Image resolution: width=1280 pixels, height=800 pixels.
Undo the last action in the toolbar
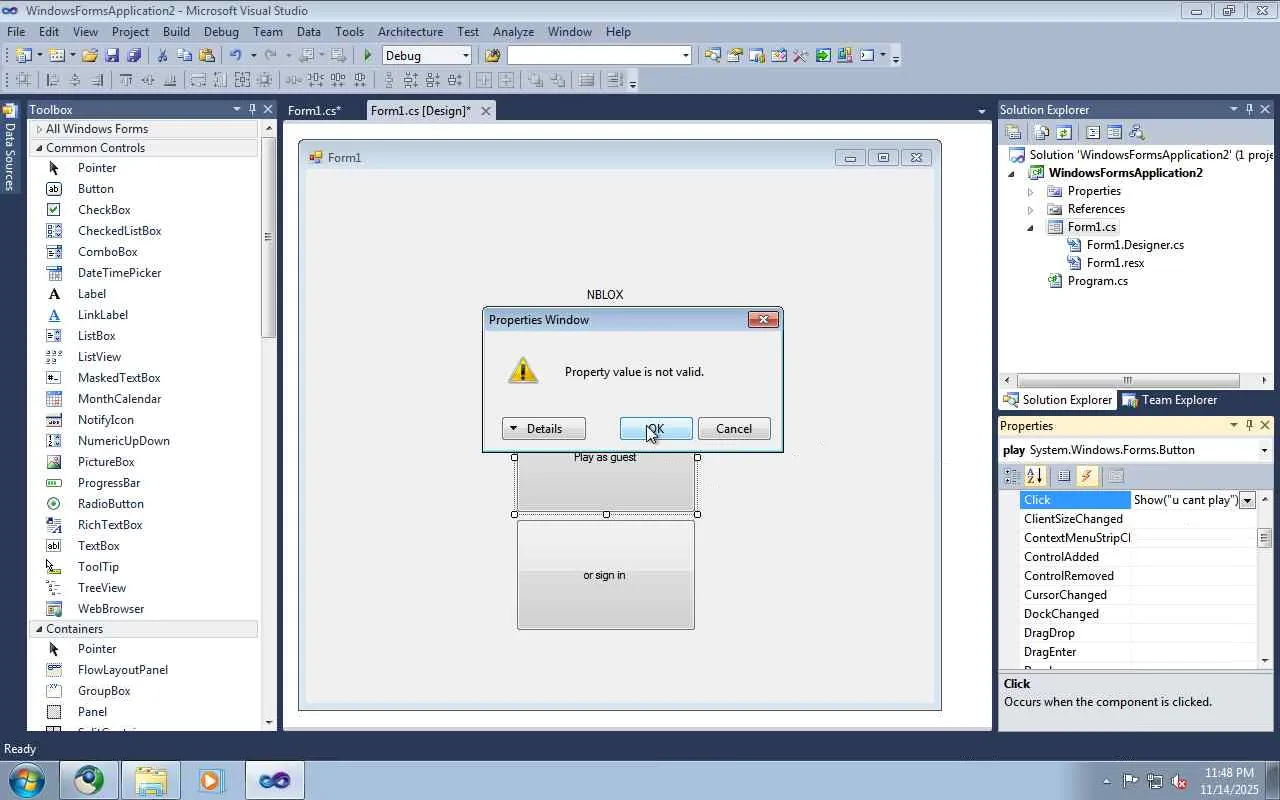(236, 56)
